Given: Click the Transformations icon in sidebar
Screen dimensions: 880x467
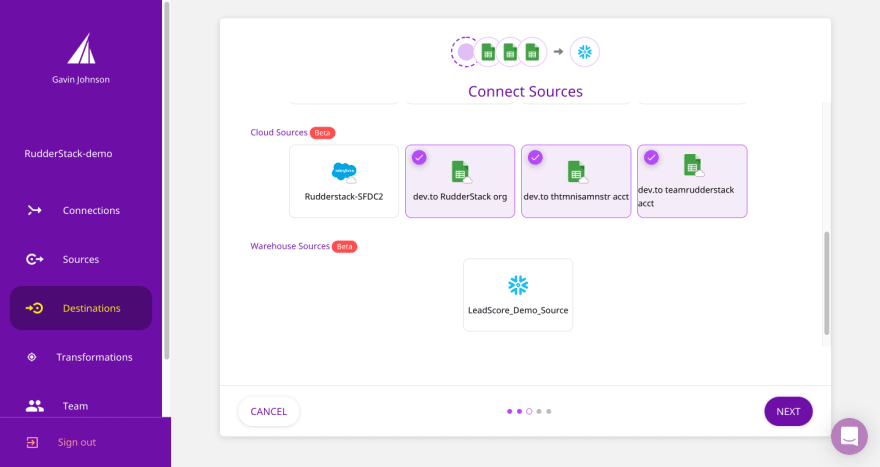Looking at the screenshot, I should click(32, 357).
